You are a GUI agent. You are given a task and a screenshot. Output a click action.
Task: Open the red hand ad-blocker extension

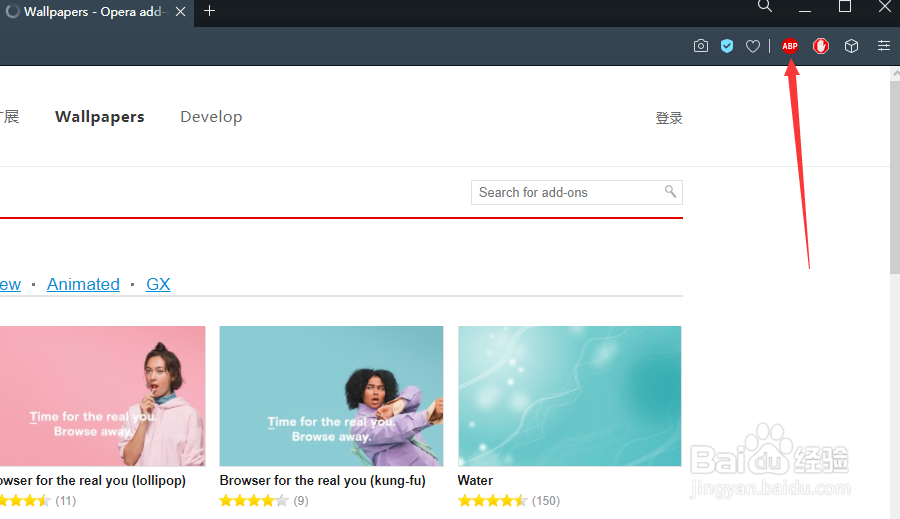tap(821, 46)
